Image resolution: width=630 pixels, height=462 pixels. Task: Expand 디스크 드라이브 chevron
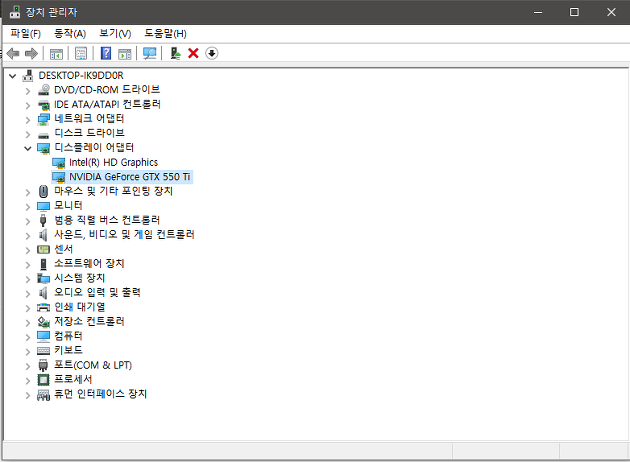27,135
